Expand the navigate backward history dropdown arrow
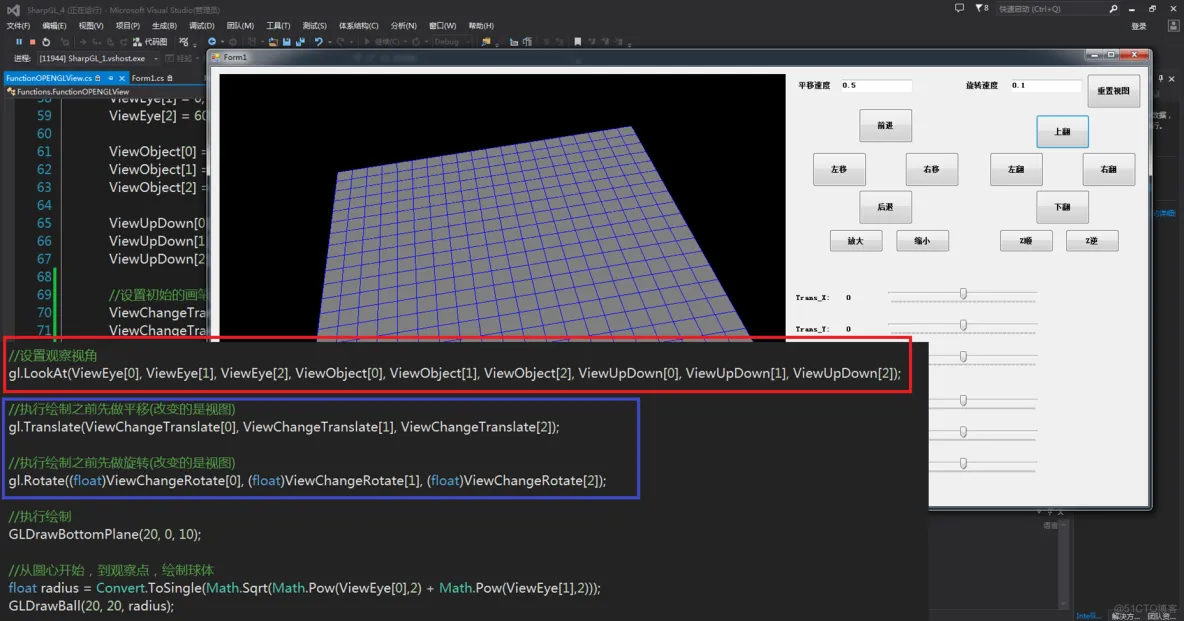The width and height of the screenshot is (1184, 621). (222, 42)
